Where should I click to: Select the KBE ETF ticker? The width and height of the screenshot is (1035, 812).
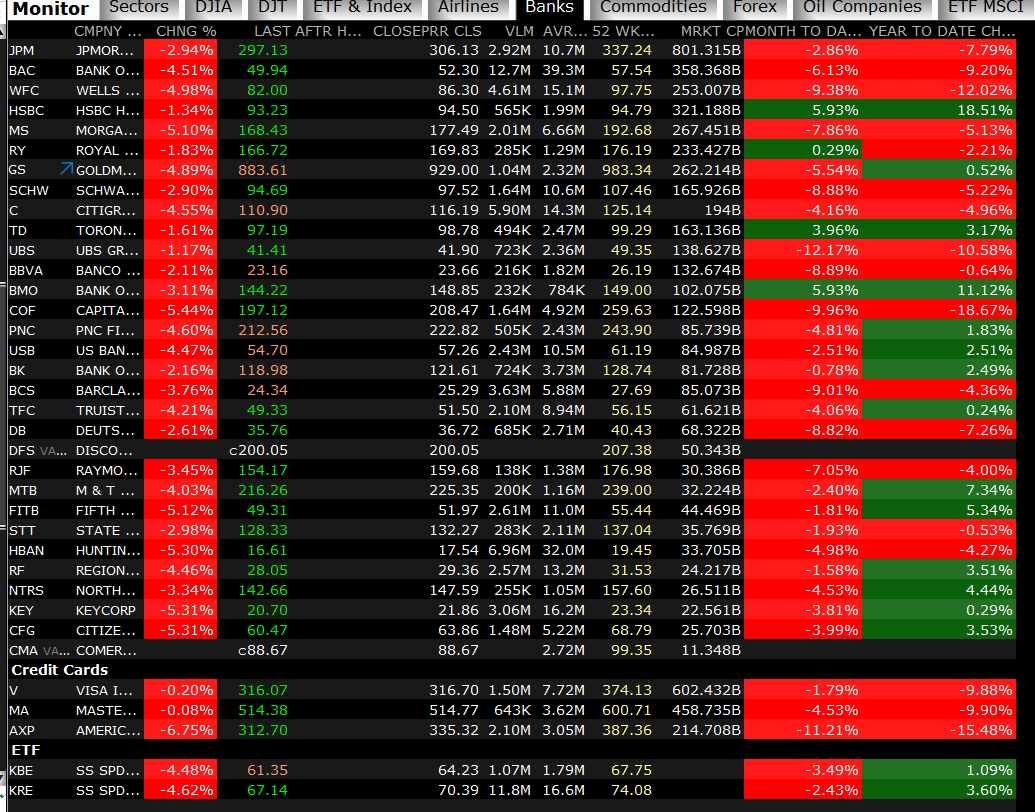pos(20,770)
